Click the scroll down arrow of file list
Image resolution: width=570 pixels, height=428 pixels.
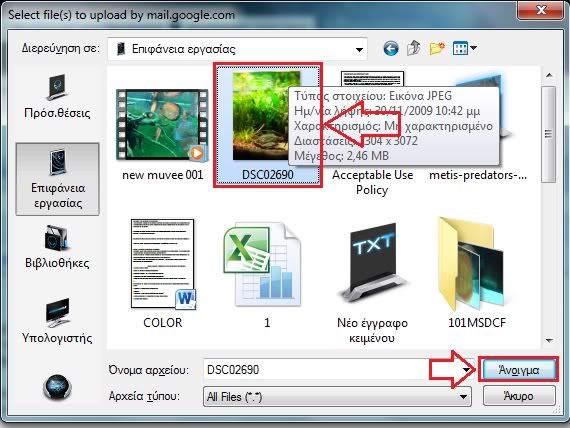click(x=549, y=340)
